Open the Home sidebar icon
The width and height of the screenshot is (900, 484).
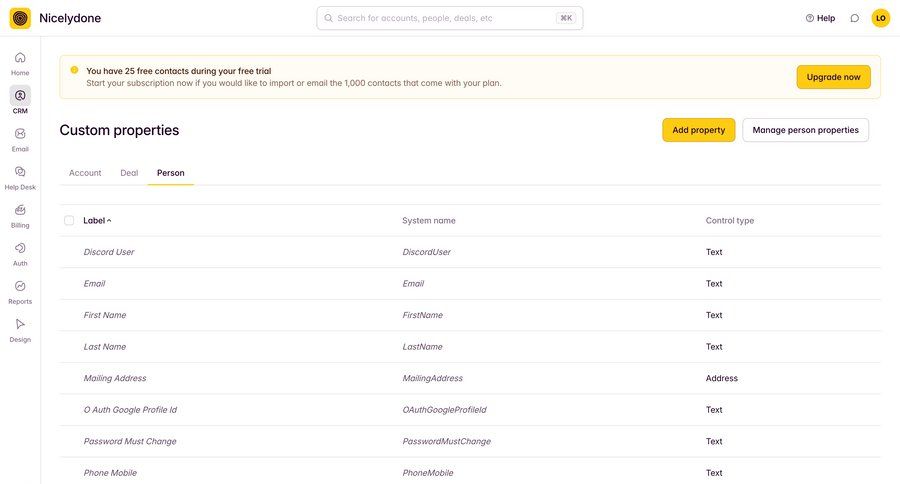pos(20,58)
